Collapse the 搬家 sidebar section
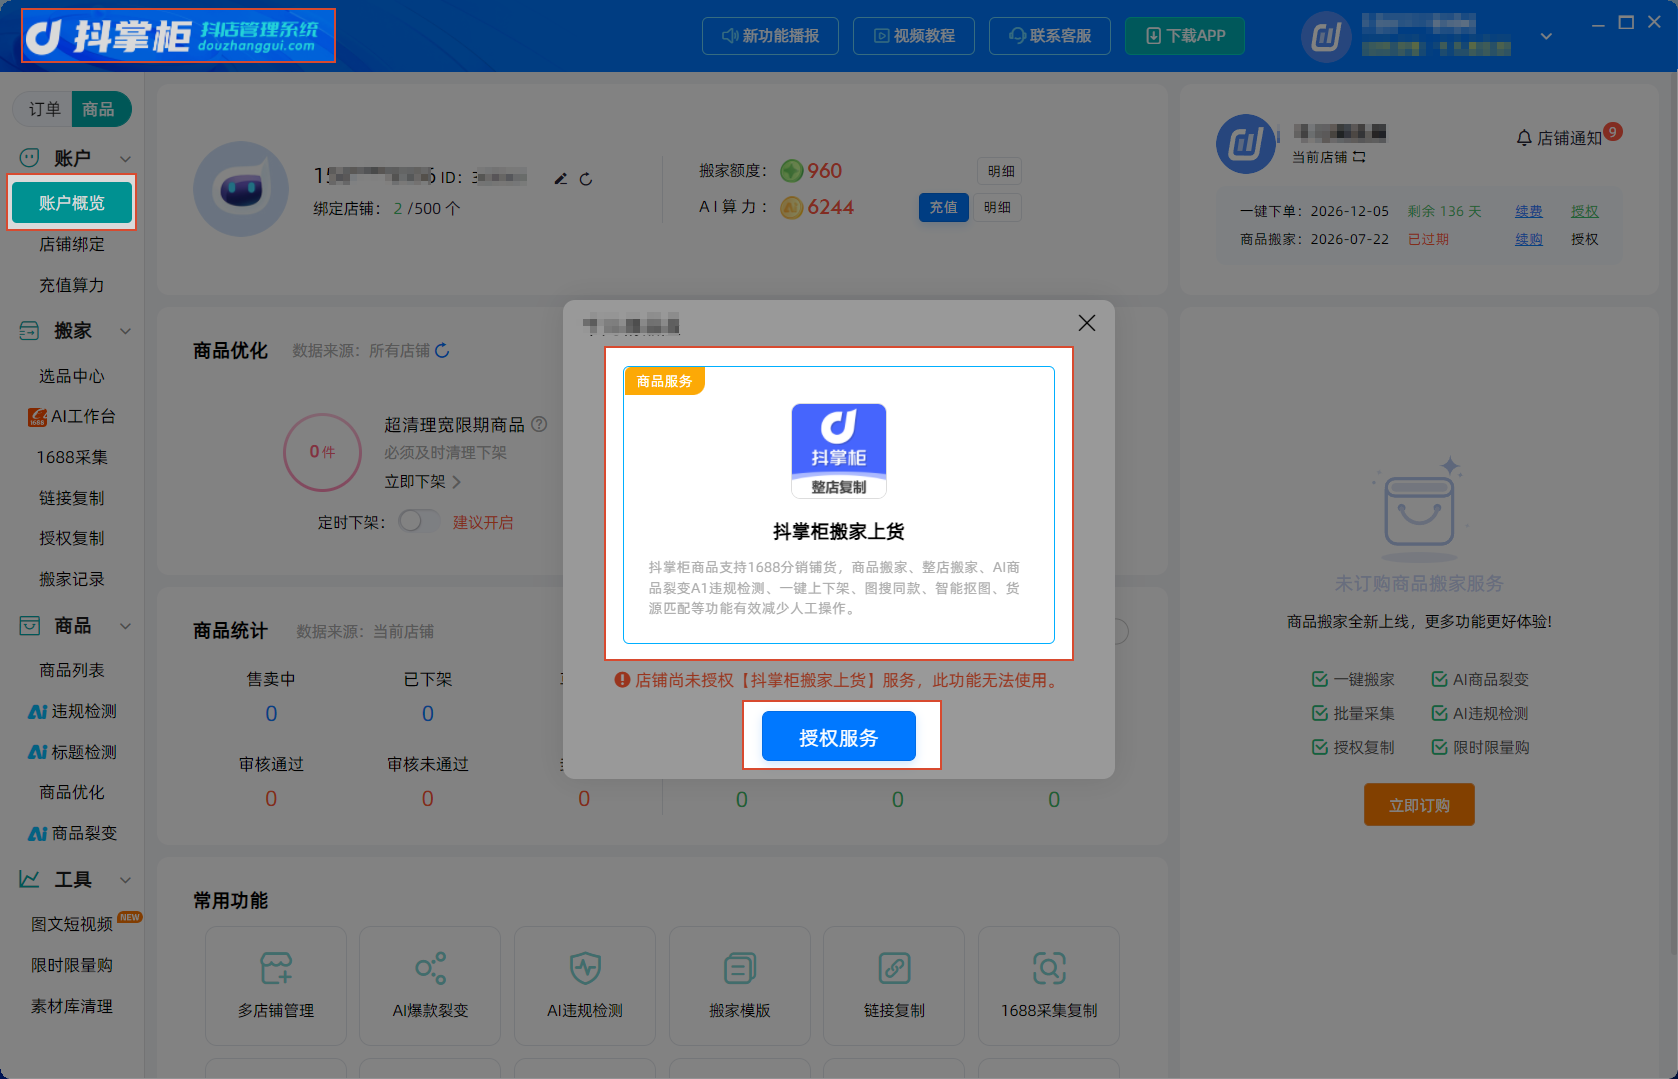The height and width of the screenshot is (1079, 1678). click(x=125, y=330)
